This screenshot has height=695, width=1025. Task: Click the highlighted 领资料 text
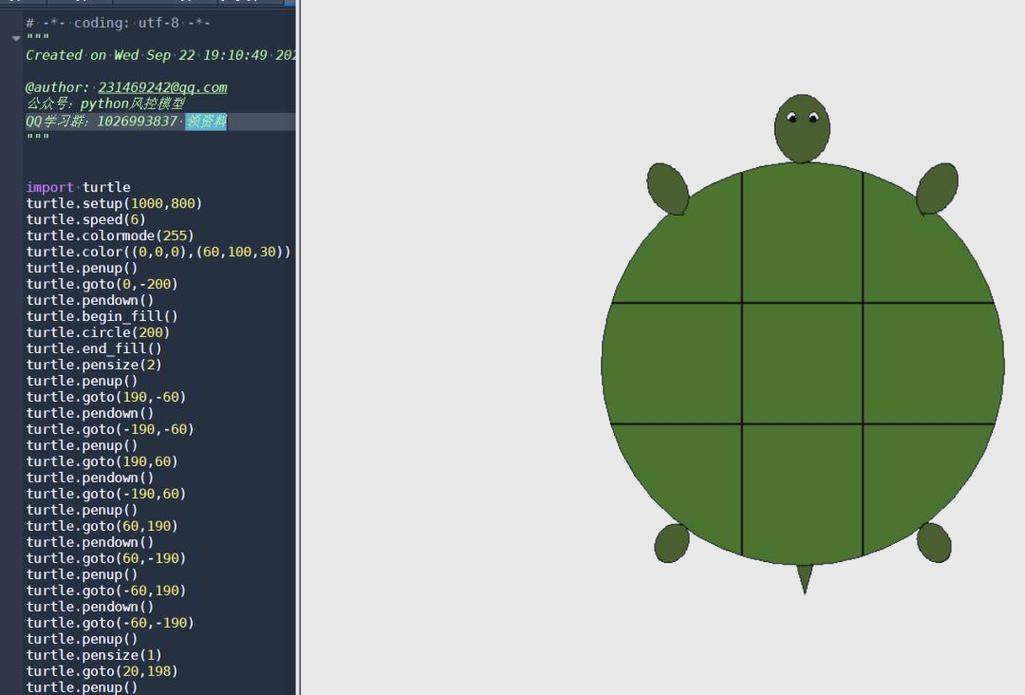(206, 120)
